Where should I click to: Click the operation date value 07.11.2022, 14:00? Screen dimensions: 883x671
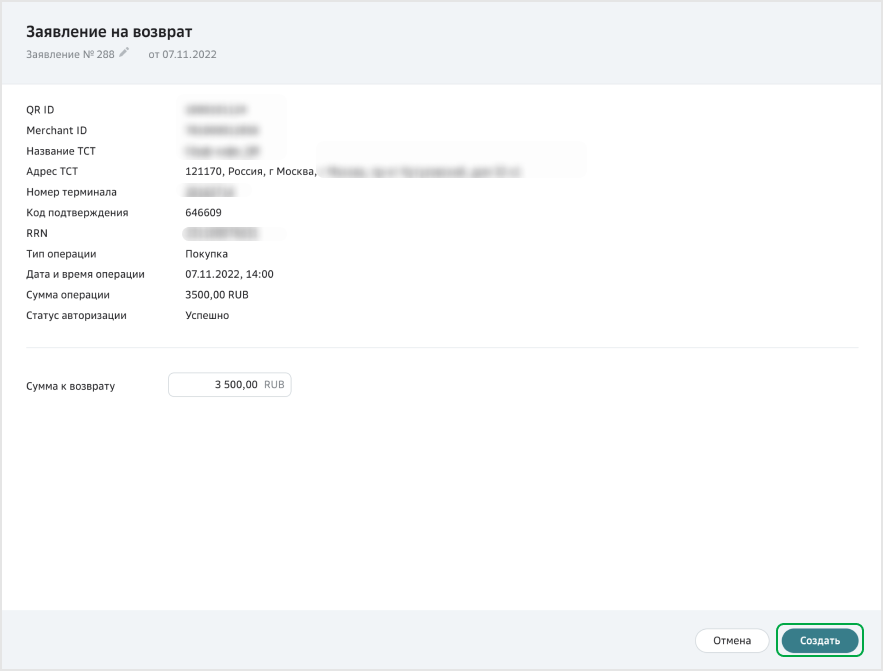coord(229,274)
